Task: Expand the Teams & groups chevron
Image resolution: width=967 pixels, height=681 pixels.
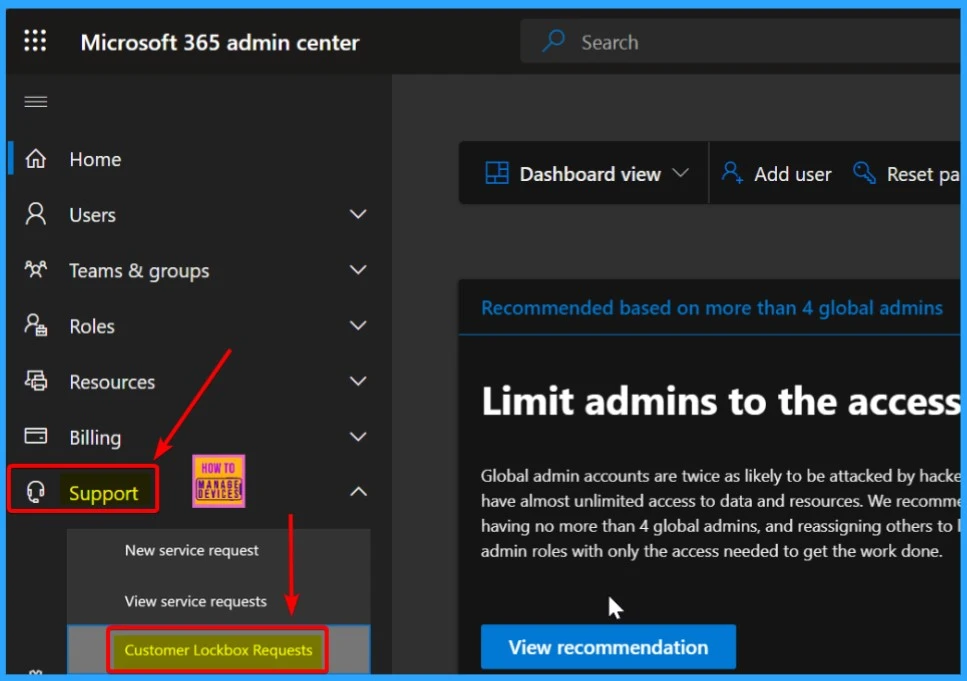Action: (358, 270)
